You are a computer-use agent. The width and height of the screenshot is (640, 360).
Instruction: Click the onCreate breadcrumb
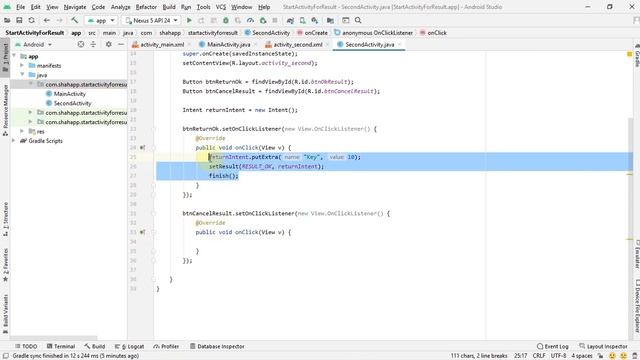click(316, 33)
